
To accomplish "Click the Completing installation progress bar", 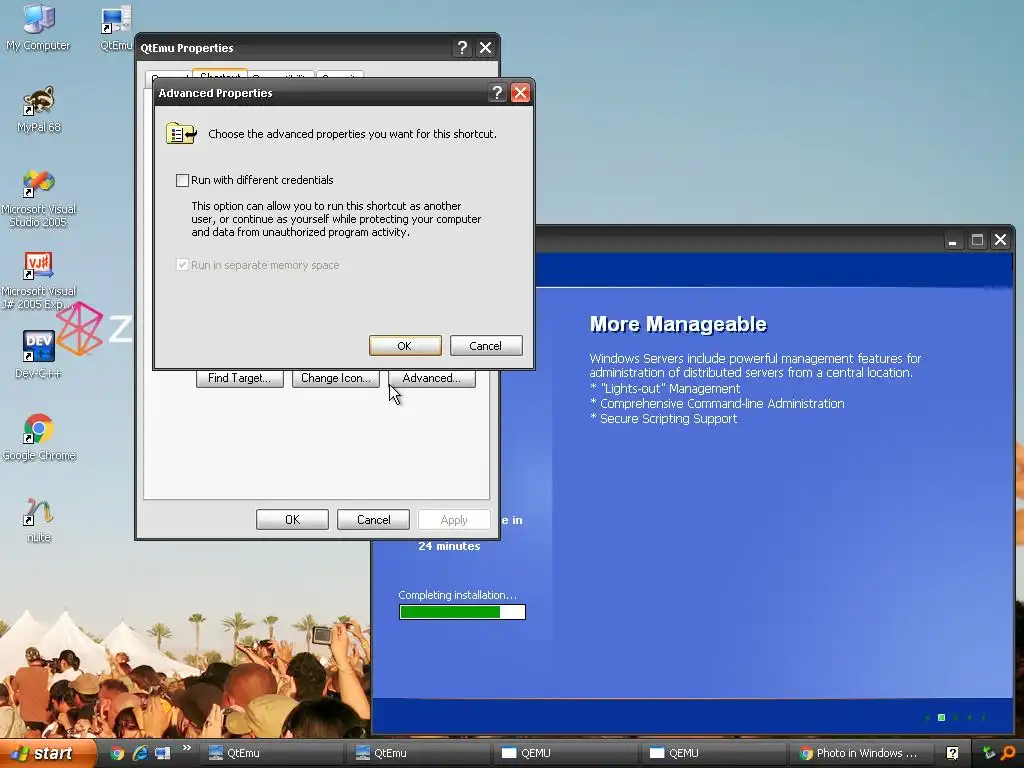I will click(x=462, y=612).
